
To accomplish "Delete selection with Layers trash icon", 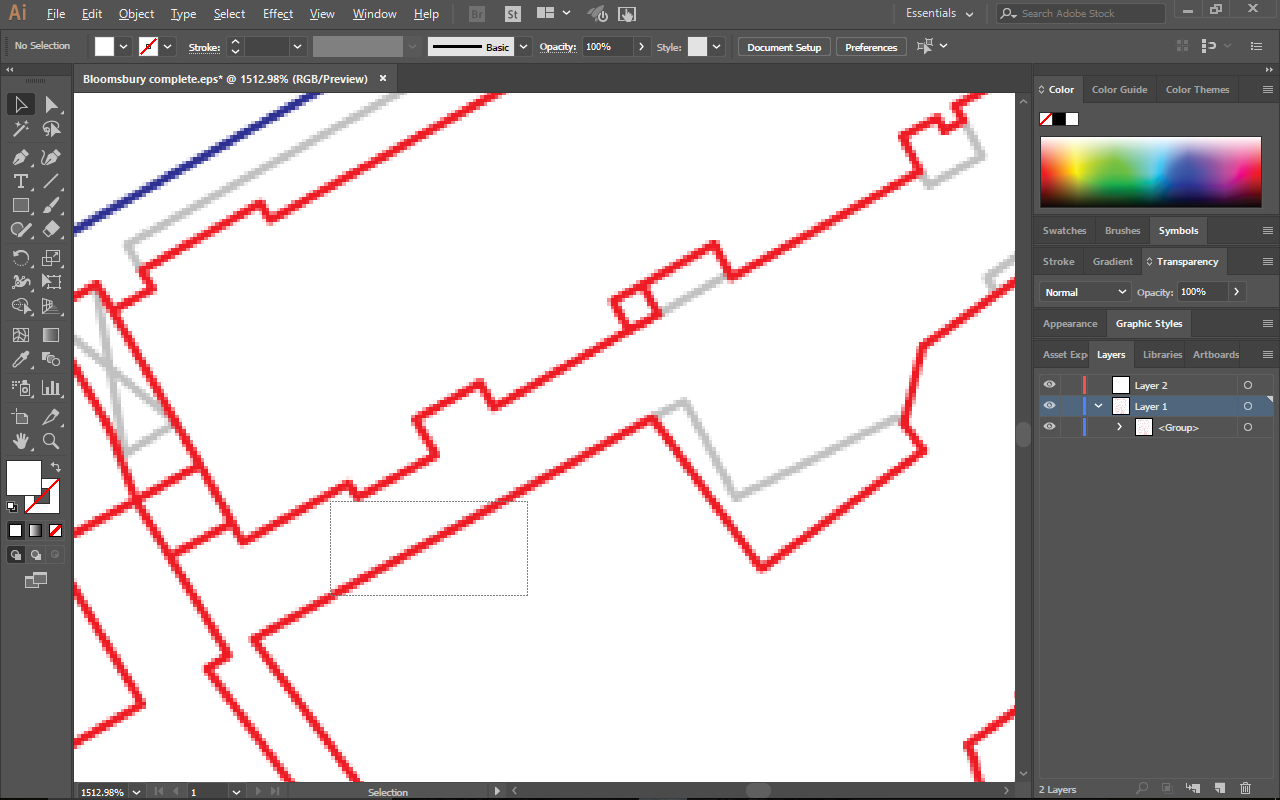I will [1245, 789].
